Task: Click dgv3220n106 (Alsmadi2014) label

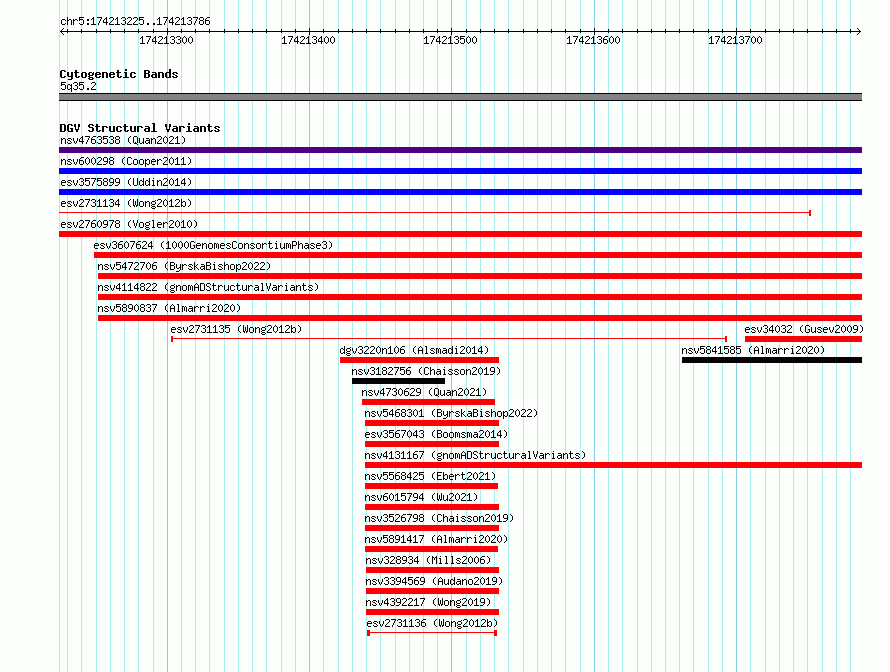Action: tap(414, 350)
